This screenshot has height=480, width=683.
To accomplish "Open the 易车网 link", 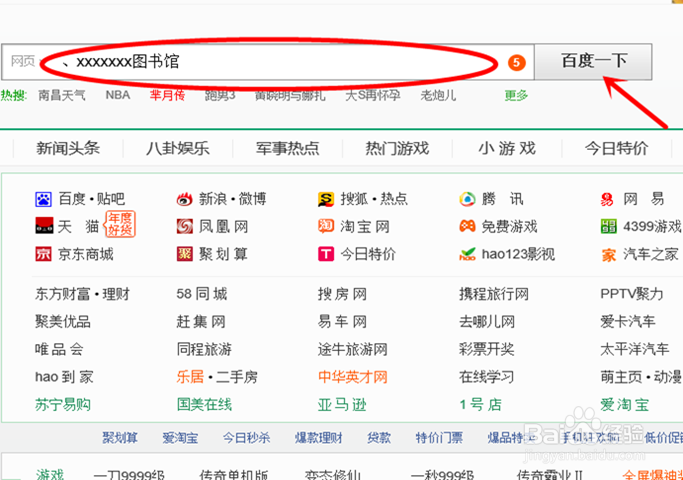I will (x=342, y=322).
